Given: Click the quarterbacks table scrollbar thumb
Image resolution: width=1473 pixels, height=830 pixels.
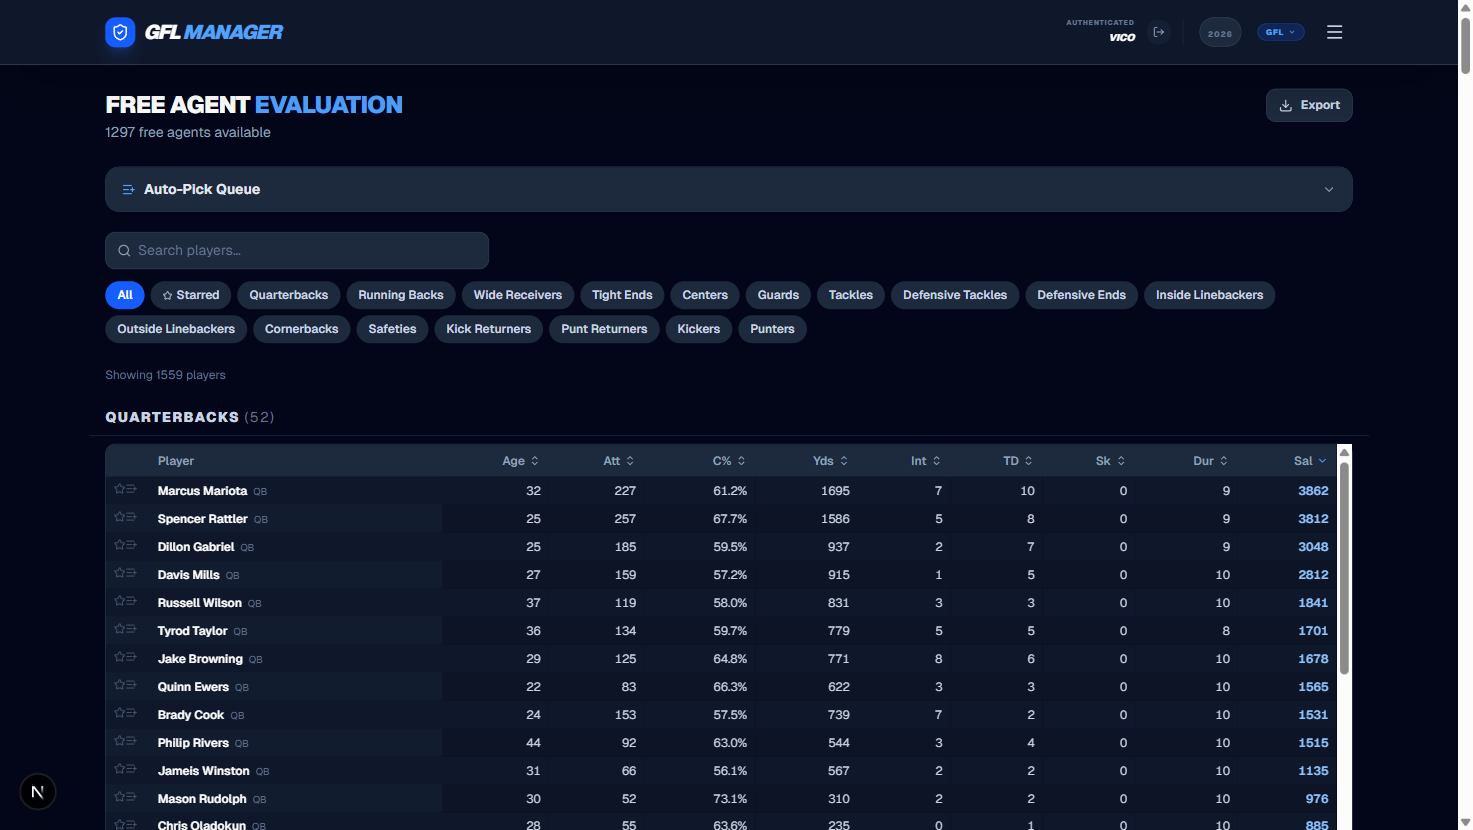Looking at the screenshot, I should point(1345,568).
